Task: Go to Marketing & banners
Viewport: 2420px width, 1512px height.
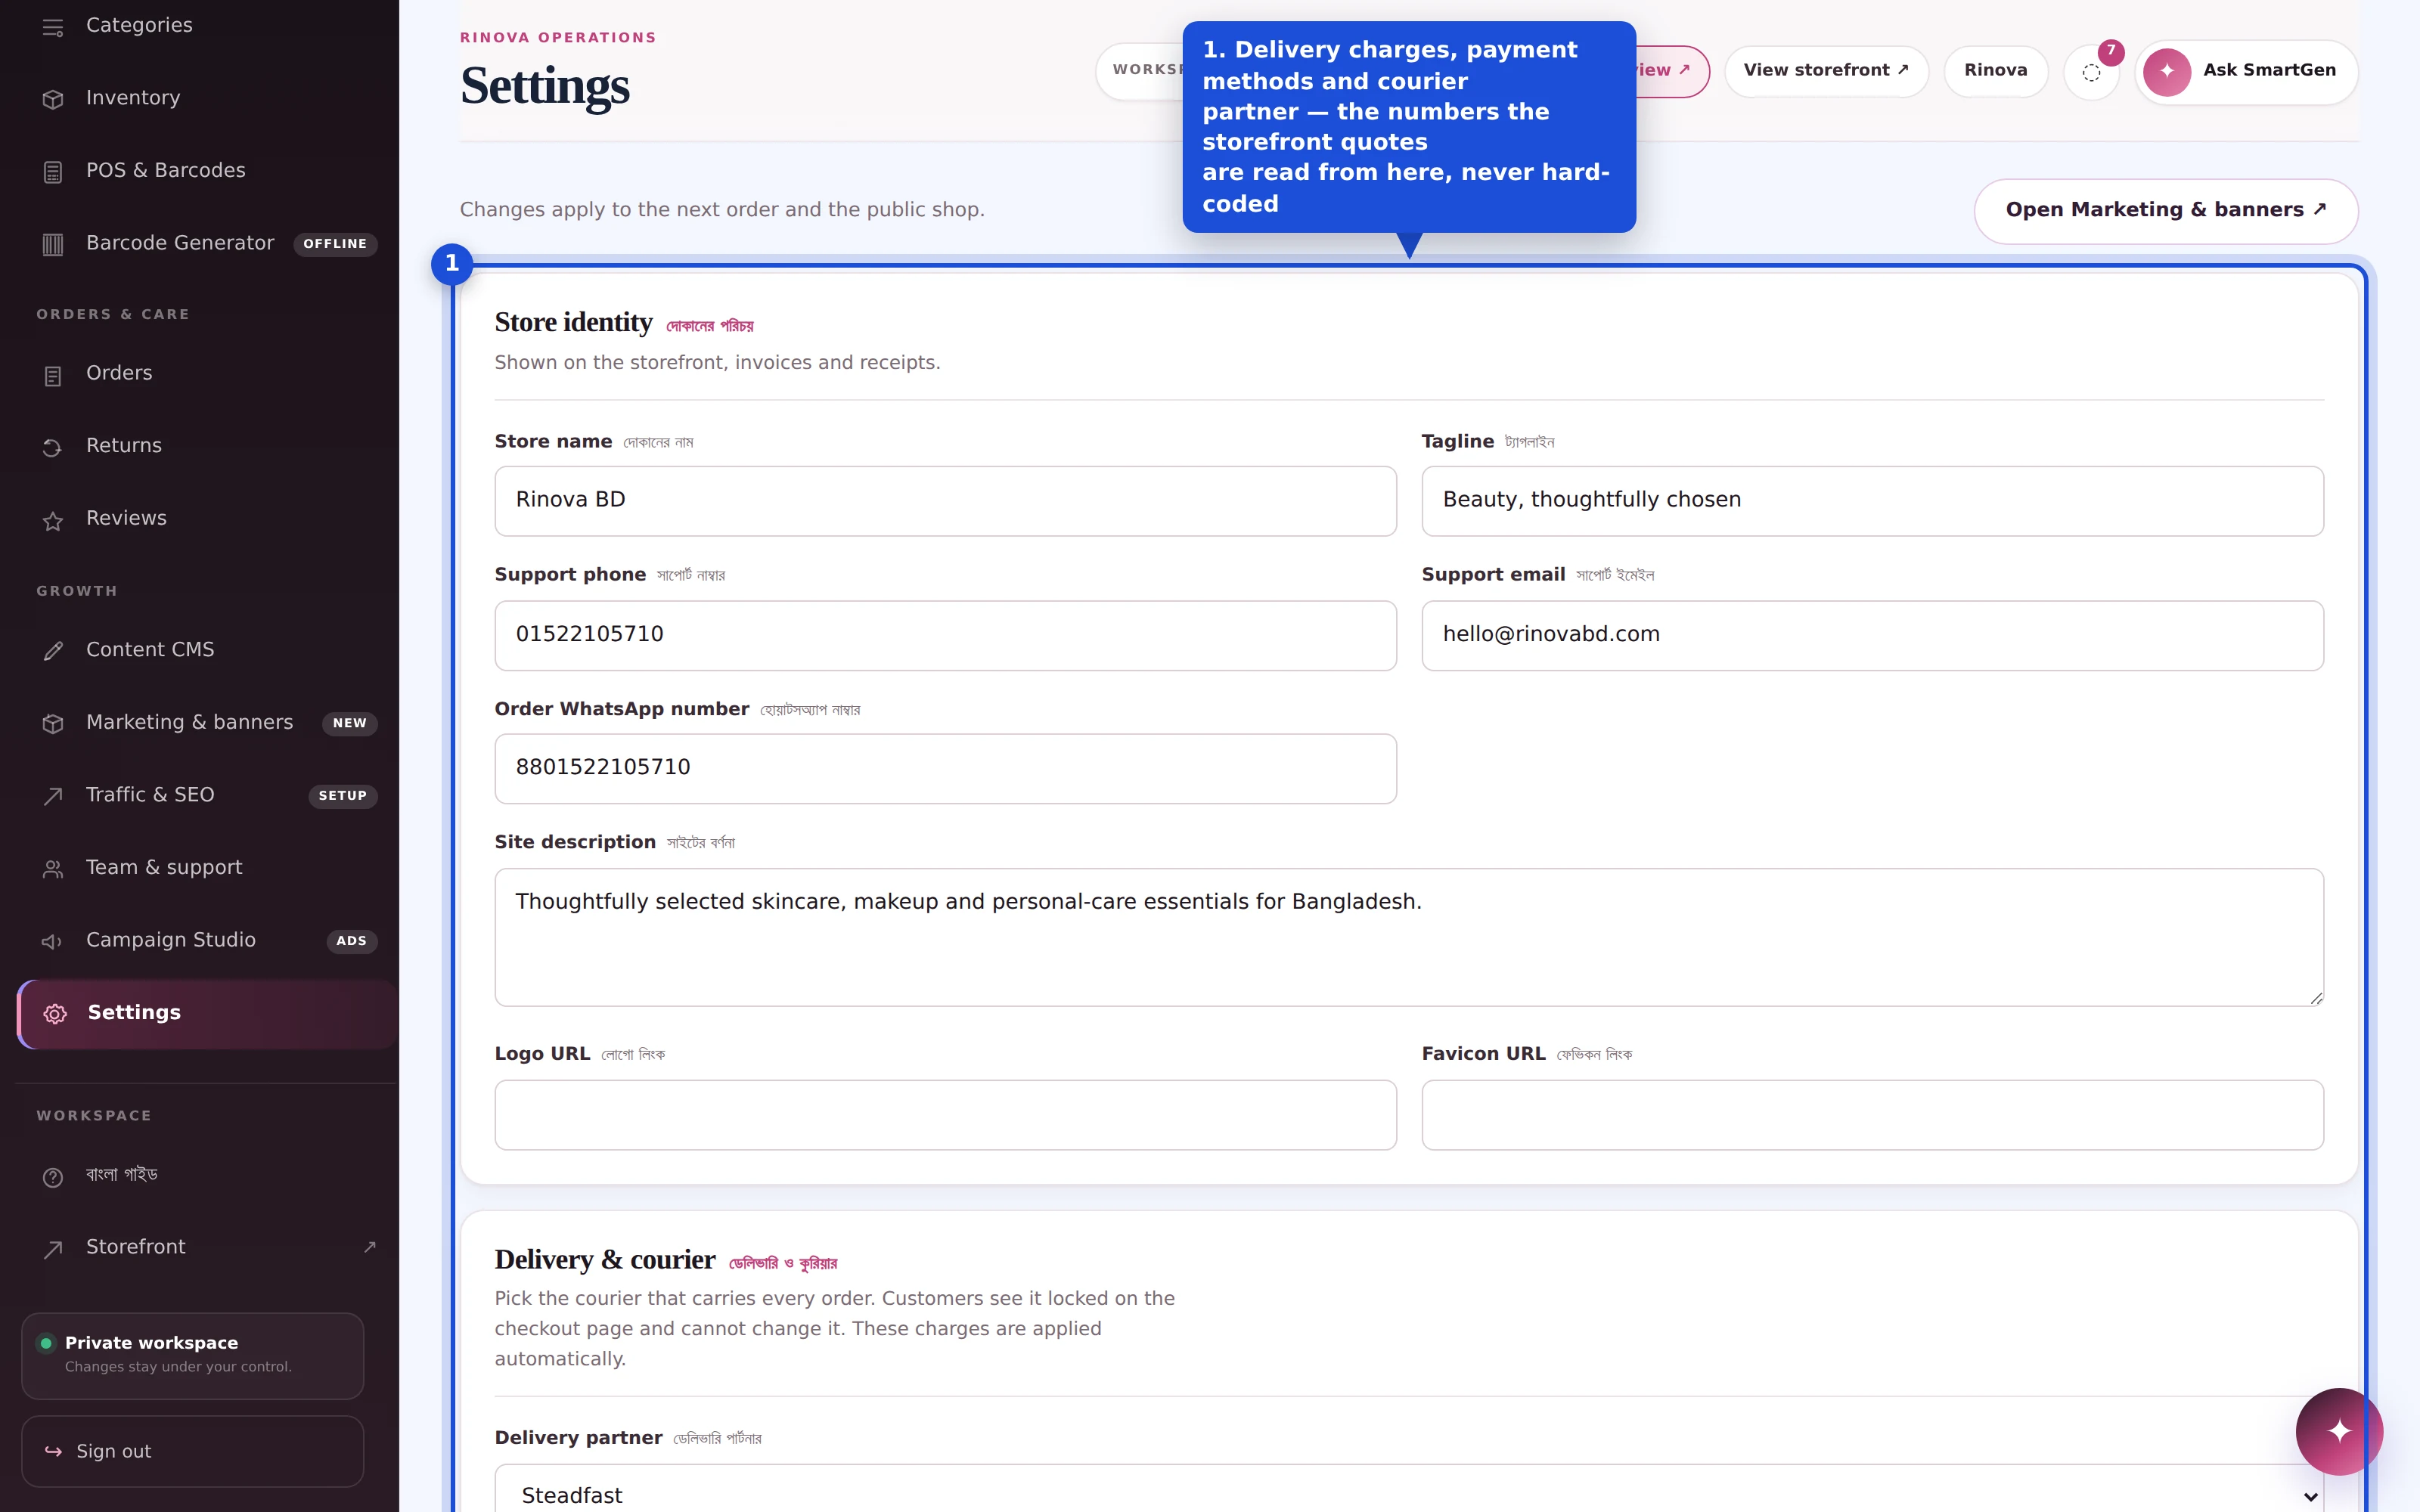Action: tap(207, 722)
